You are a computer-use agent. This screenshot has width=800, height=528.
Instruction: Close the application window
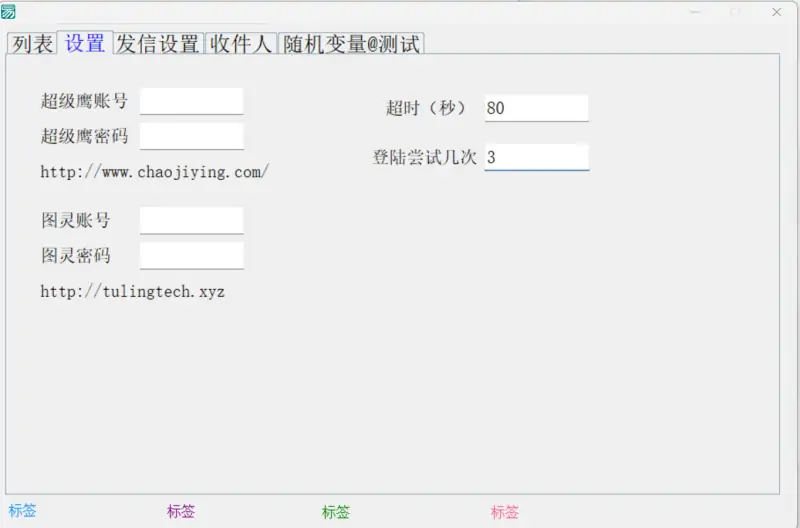776,12
